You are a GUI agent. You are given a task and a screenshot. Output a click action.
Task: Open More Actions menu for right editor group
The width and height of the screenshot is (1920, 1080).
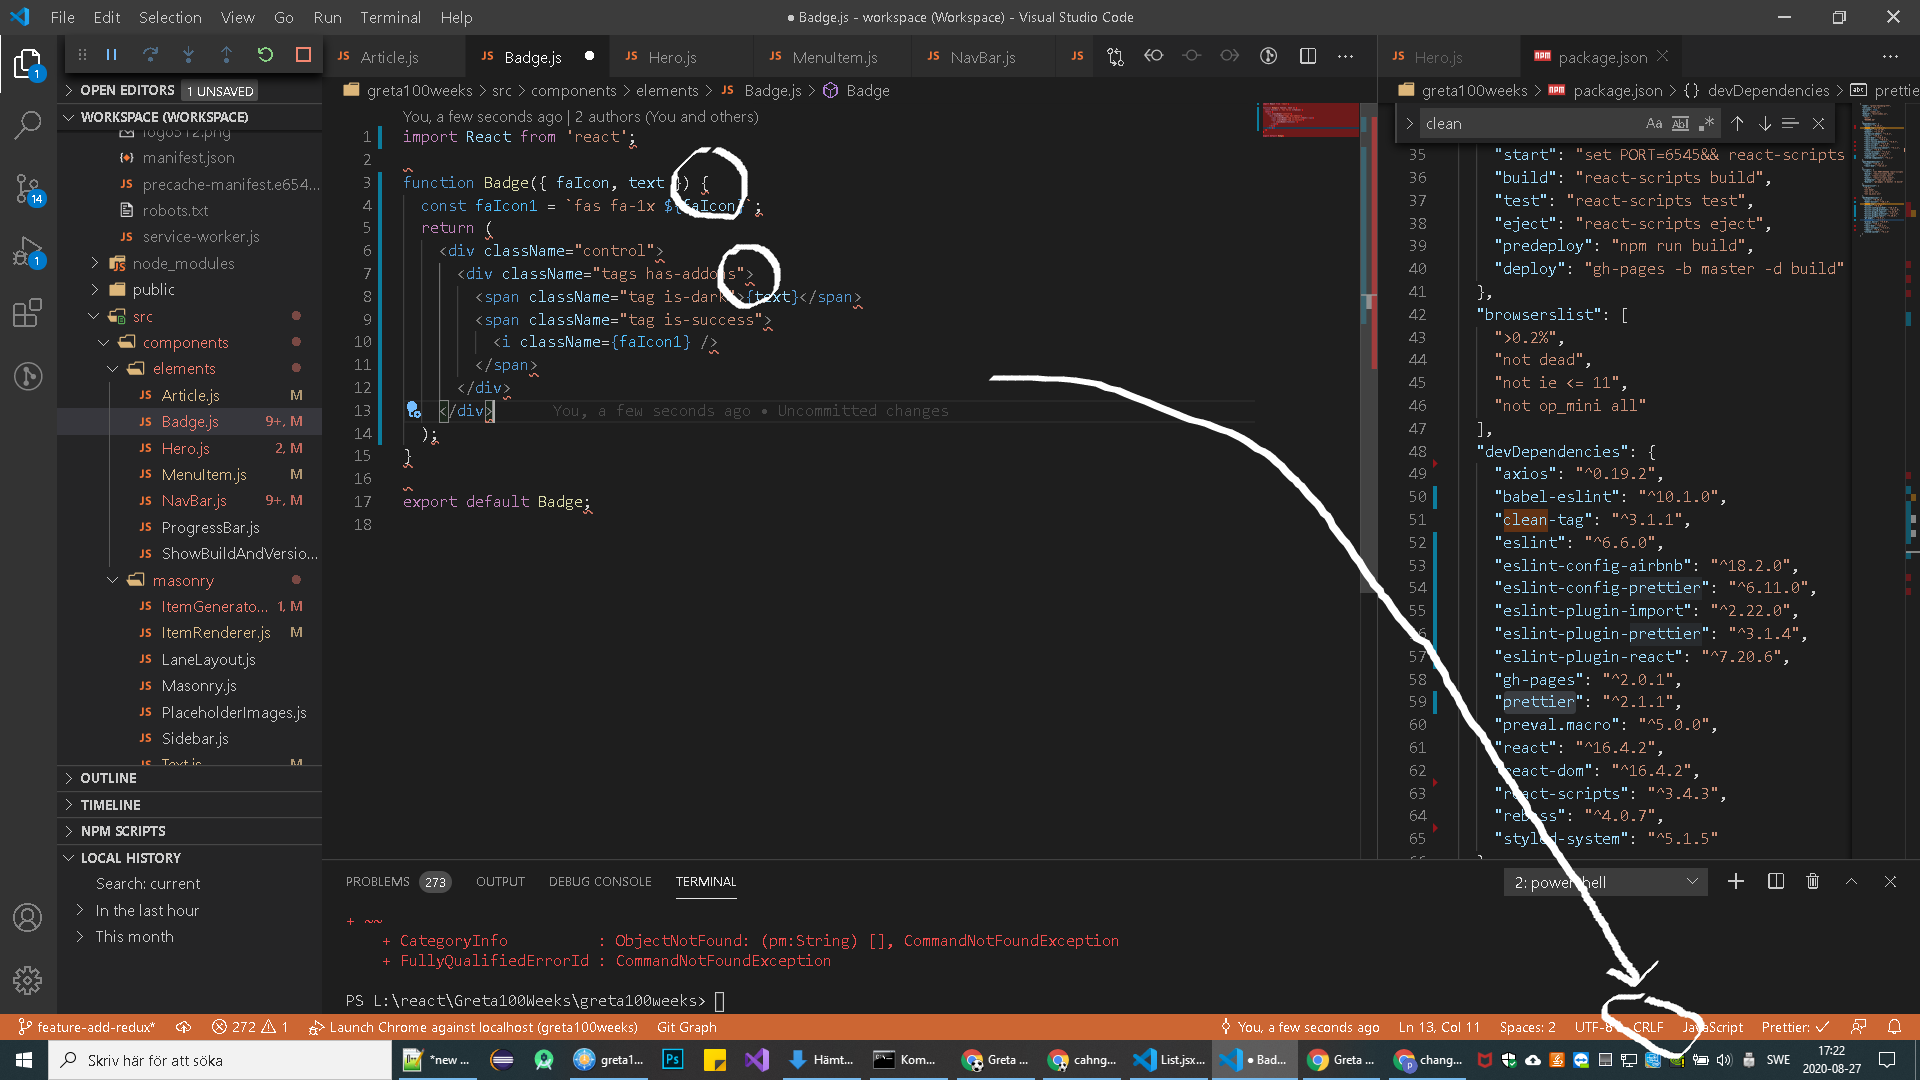1889,57
